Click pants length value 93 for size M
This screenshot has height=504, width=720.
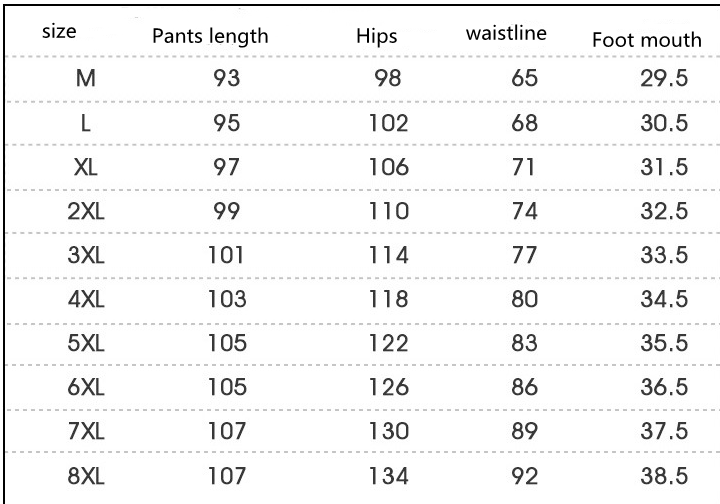(x=227, y=81)
